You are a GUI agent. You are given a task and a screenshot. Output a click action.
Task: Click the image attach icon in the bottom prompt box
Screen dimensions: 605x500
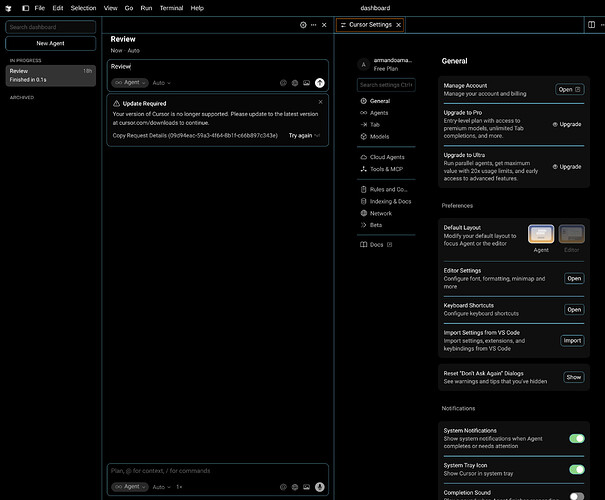point(306,487)
